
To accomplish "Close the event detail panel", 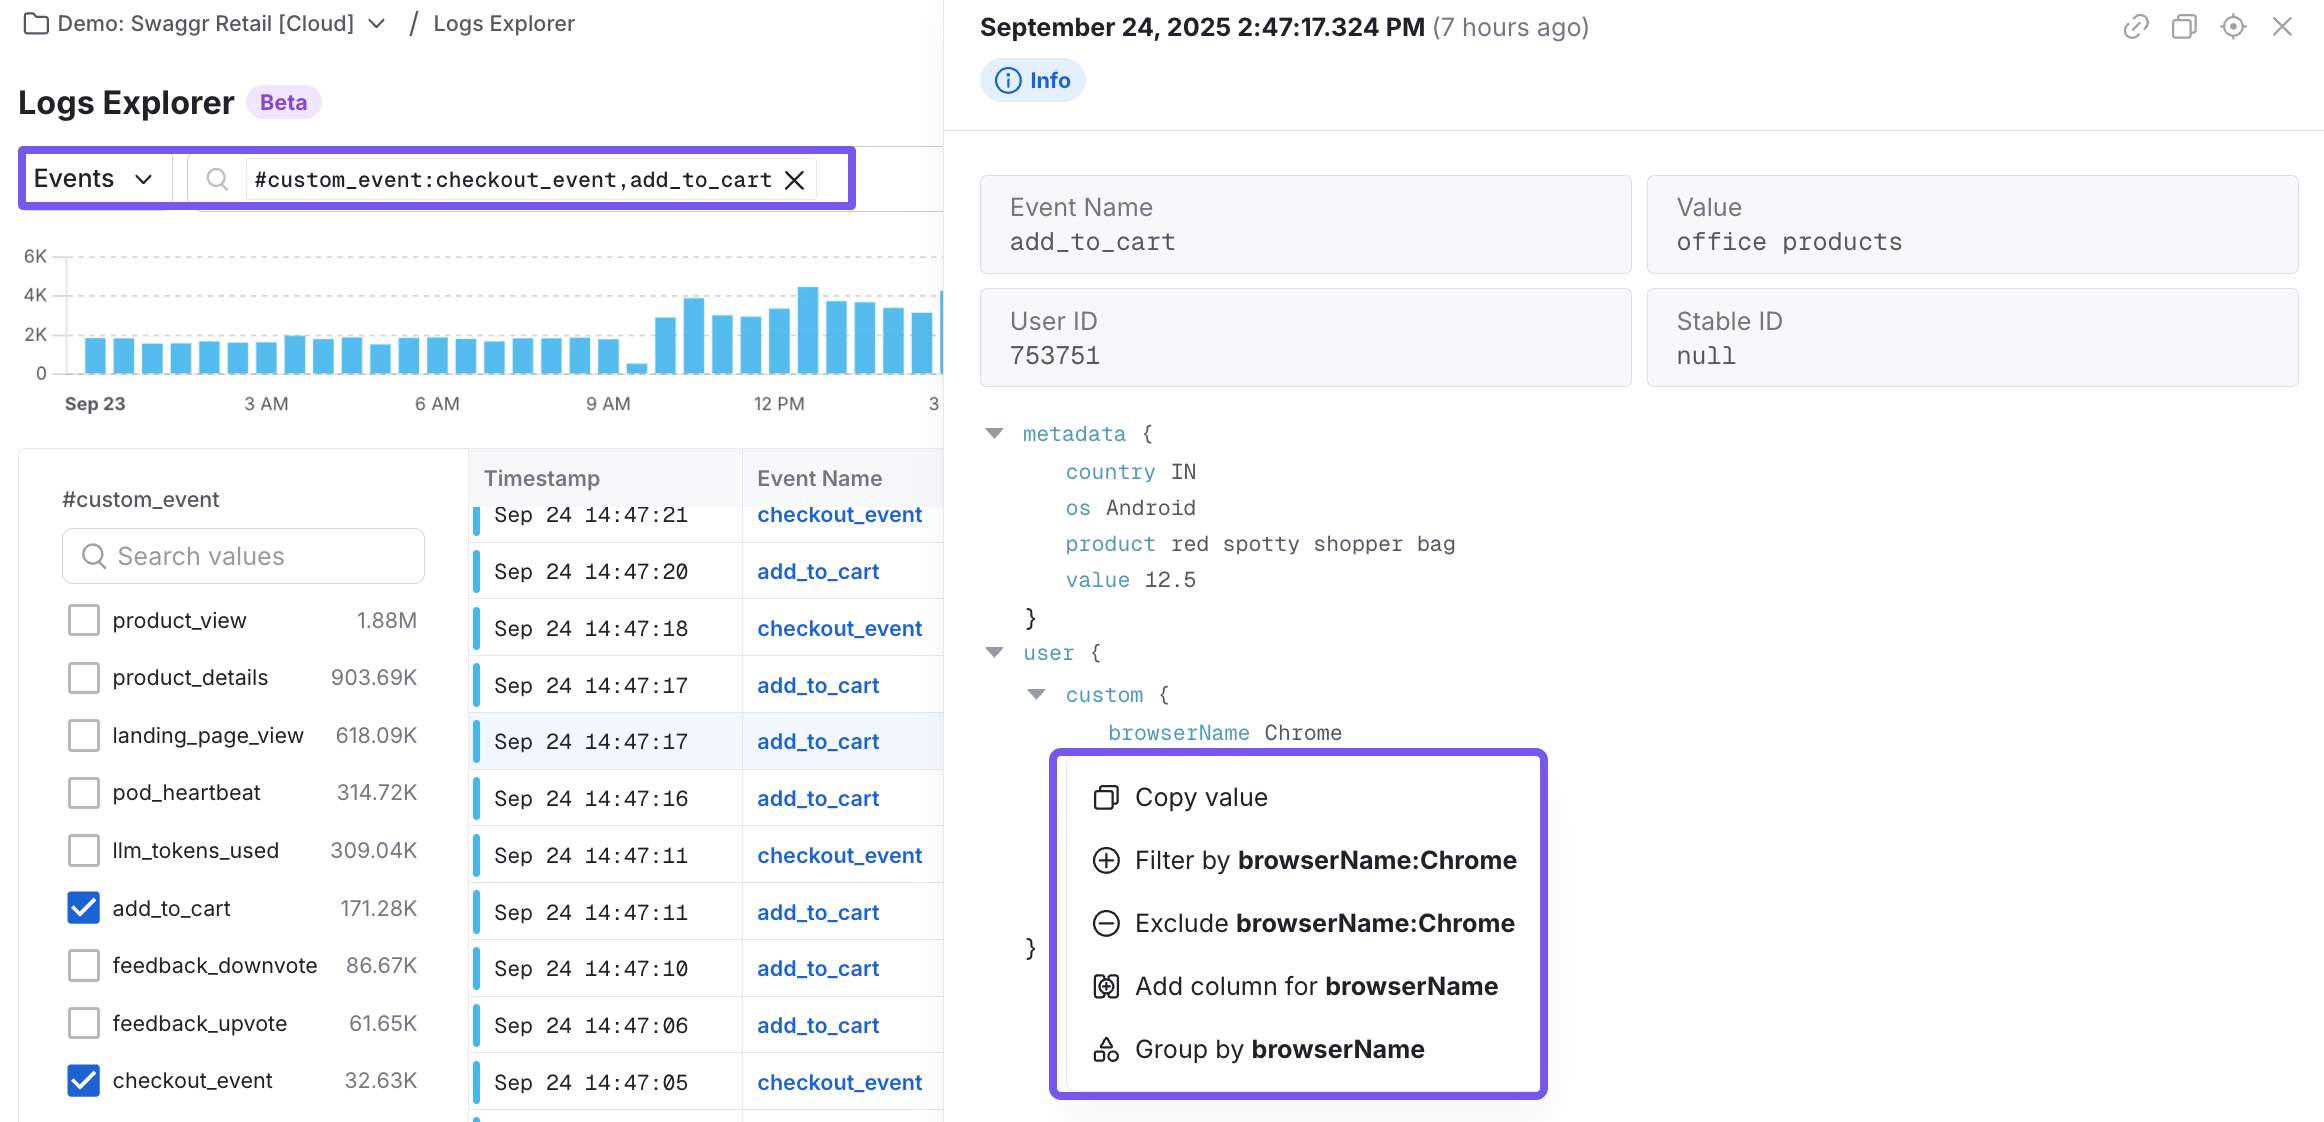I will (x=2283, y=27).
